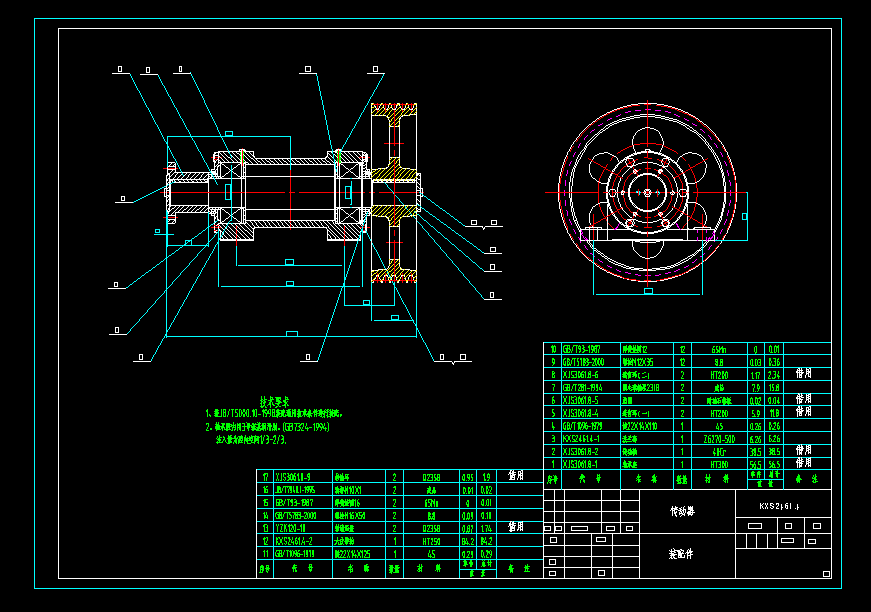
Task: Select total weight 15.8 in row 7
Action: click(774, 388)
